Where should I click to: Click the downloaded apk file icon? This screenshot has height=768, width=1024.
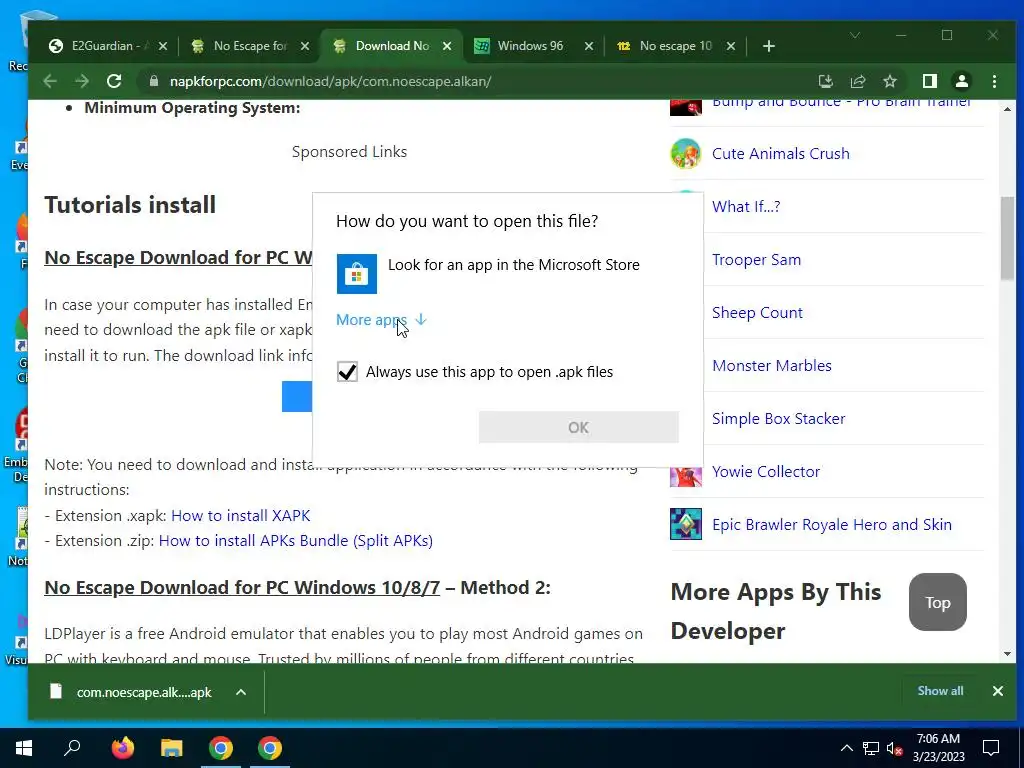tap(56, 692)
